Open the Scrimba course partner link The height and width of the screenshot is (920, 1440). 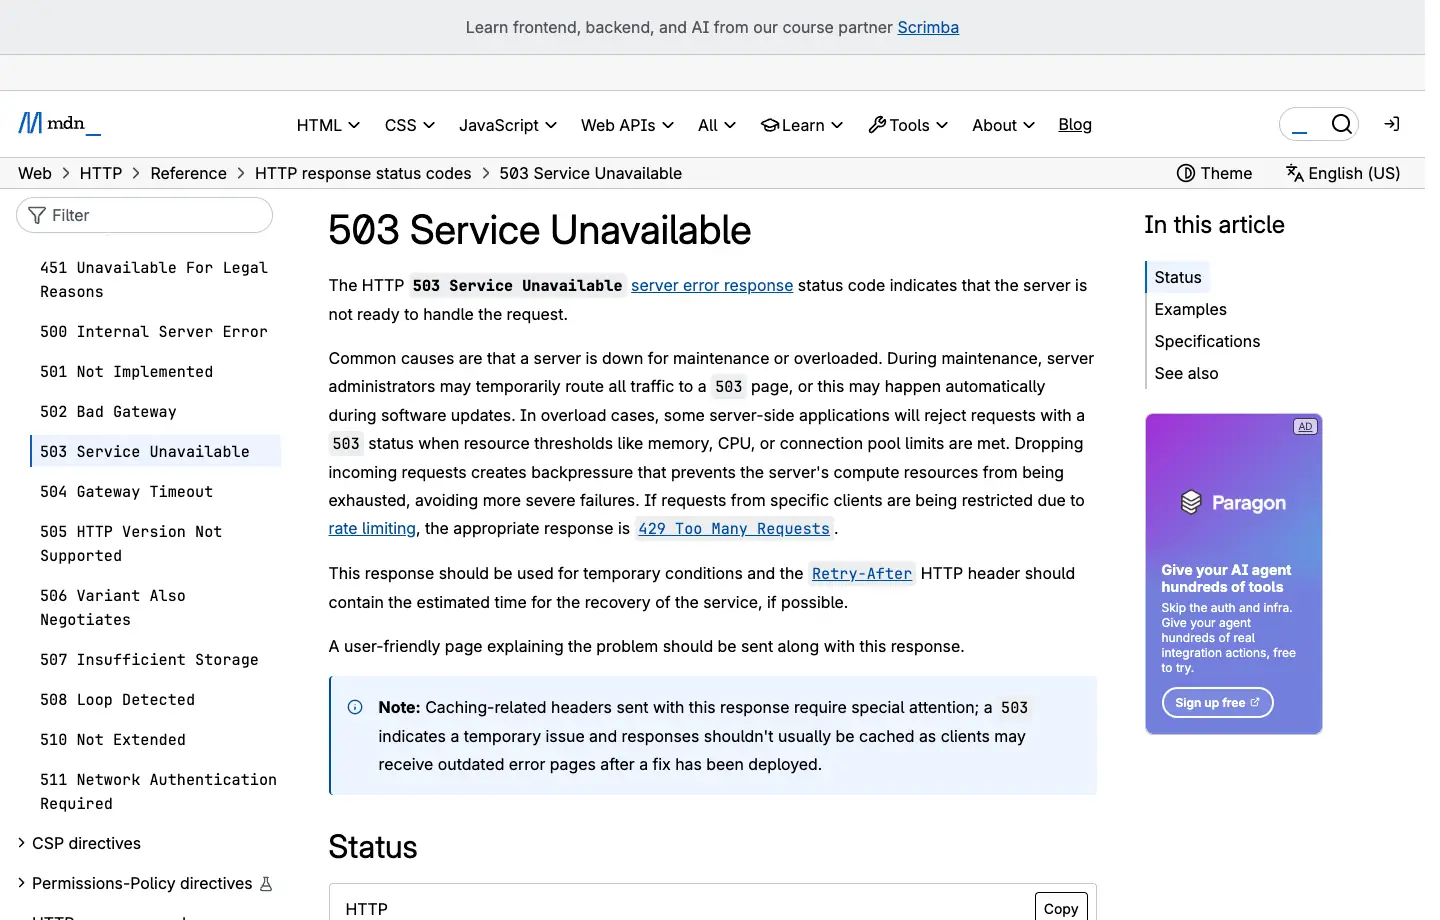(928, 27)
